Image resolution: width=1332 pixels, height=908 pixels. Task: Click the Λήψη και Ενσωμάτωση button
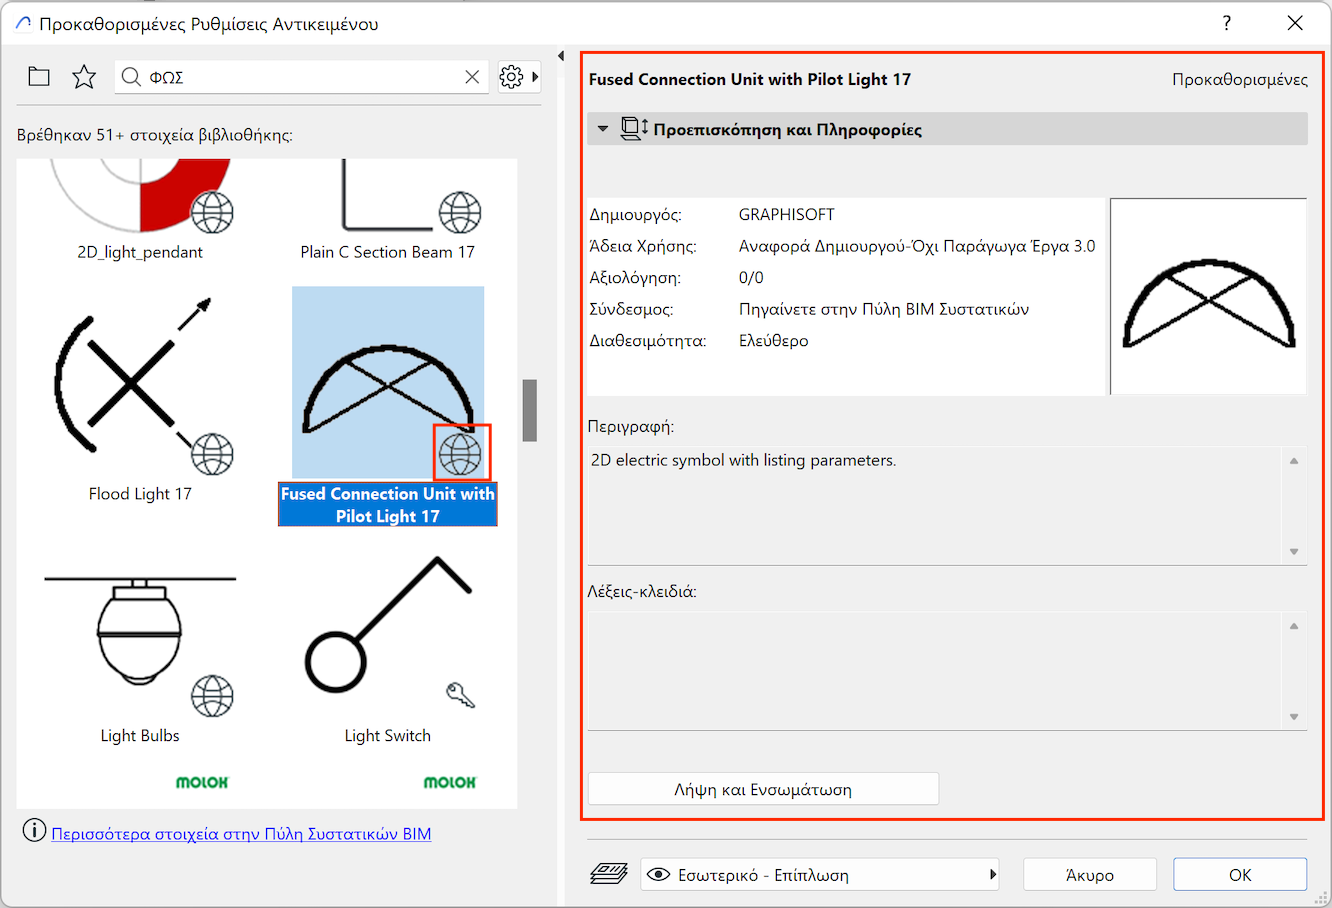[763, 789]
